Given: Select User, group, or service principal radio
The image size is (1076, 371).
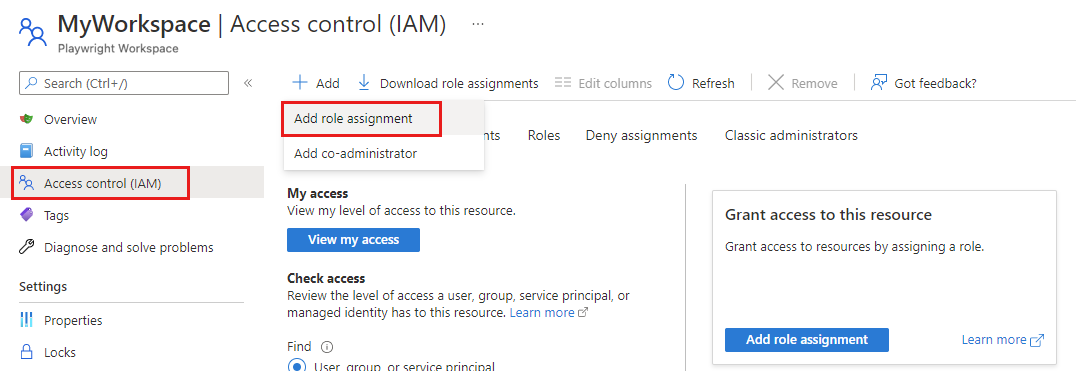Looking at the screenshot, I should coord(296,366).
